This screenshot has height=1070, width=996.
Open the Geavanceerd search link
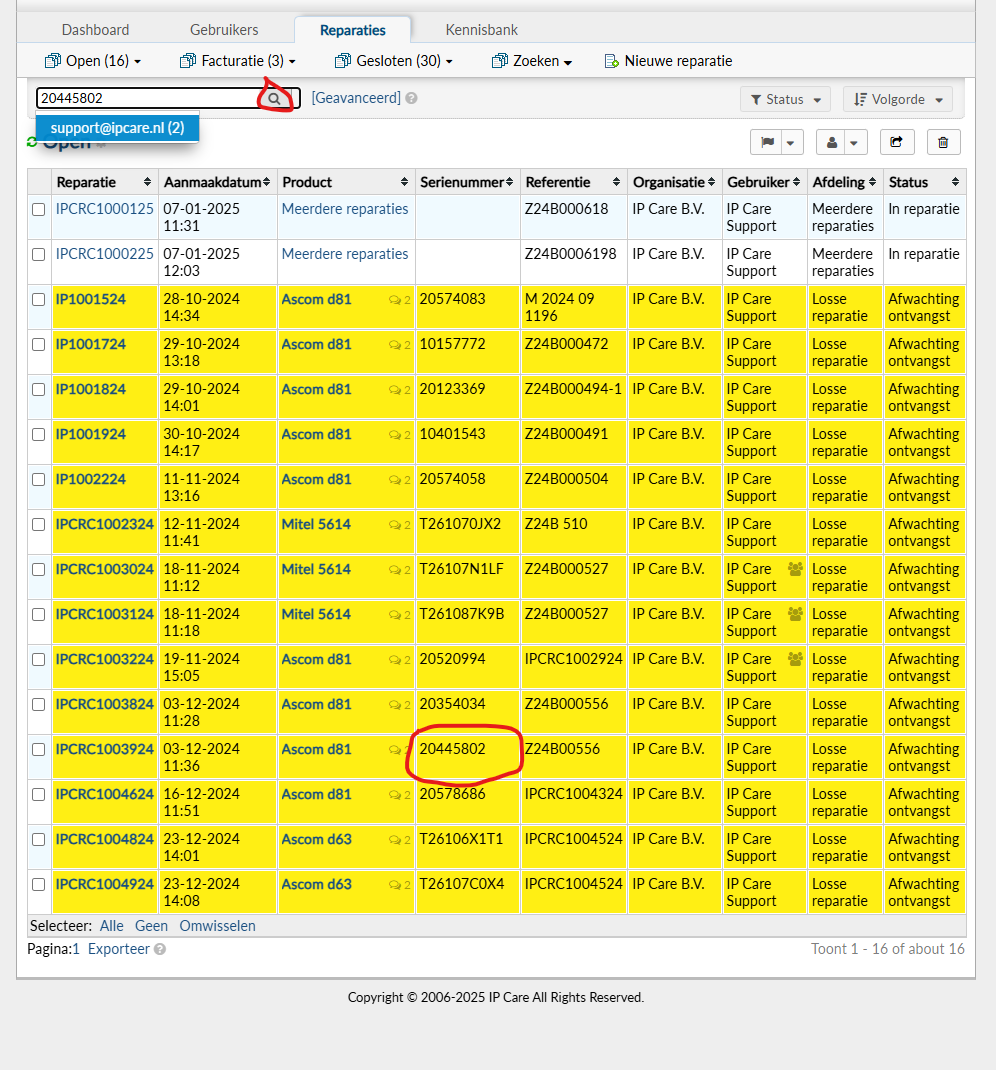pos(356,98)
